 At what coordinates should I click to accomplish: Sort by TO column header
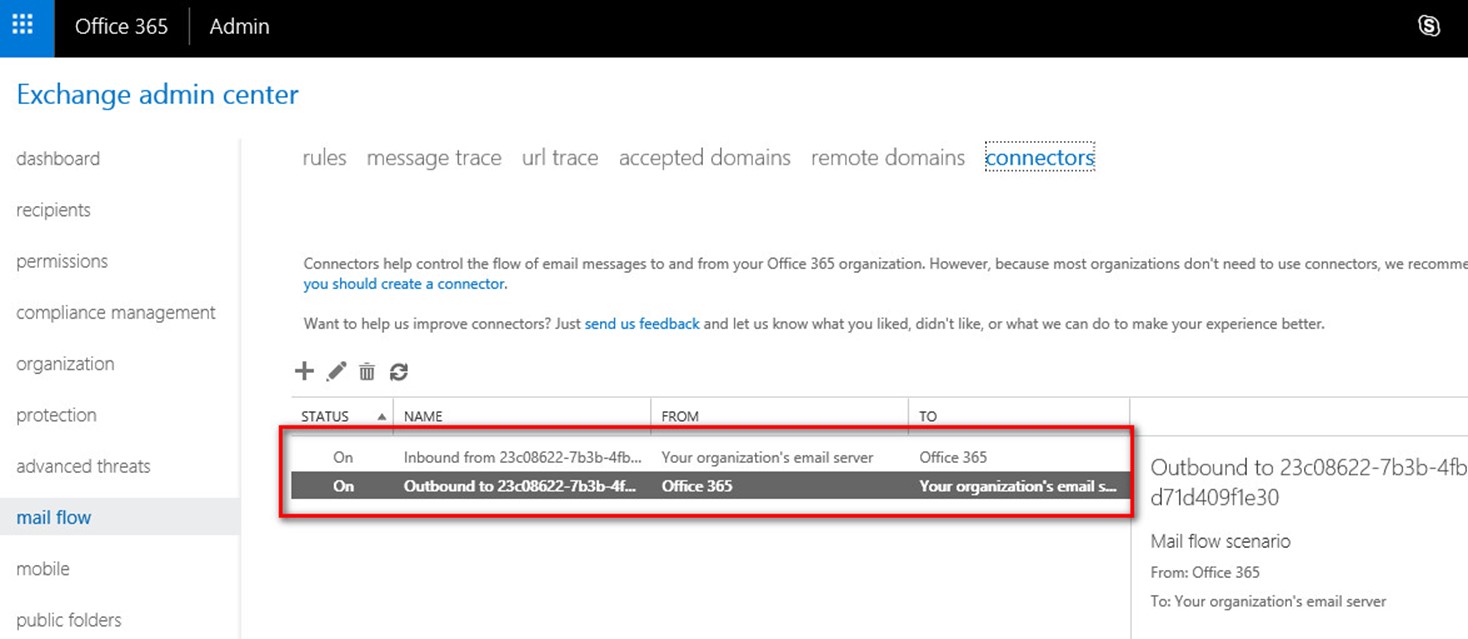(x=928, y=416)
